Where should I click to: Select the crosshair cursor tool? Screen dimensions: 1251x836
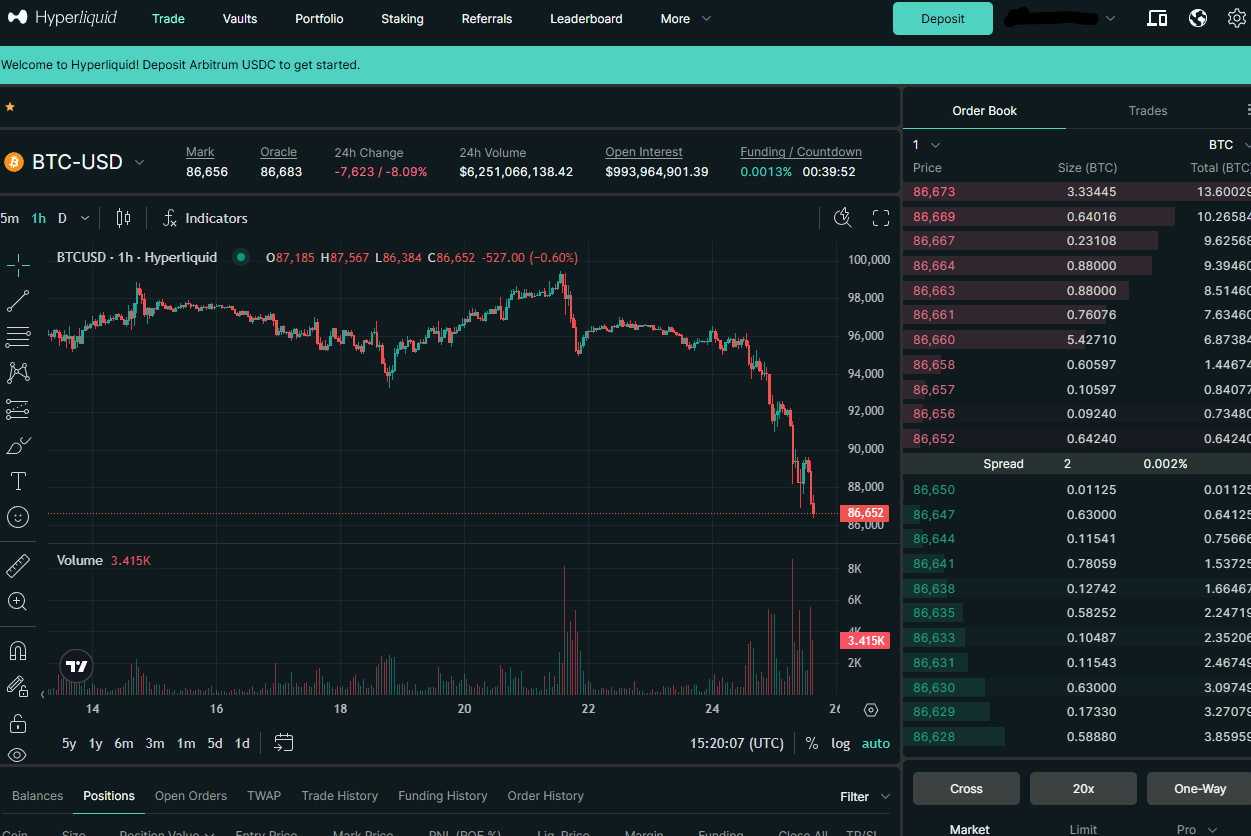(18, 264)
